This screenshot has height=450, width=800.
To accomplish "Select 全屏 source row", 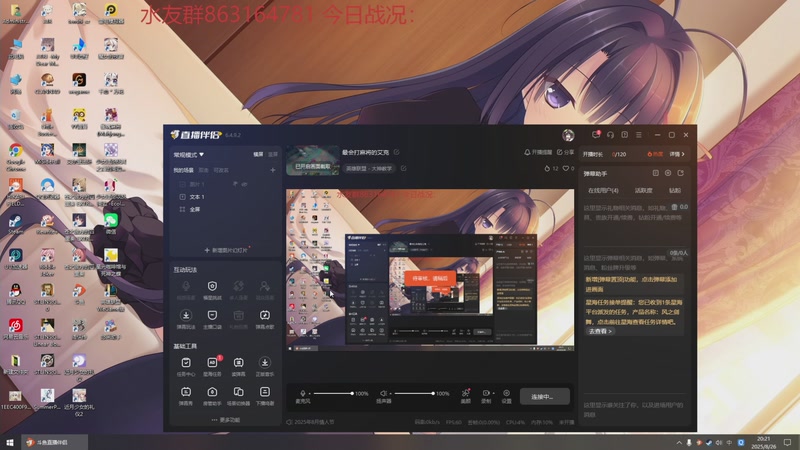I will pyautogui.click(x=227, y=209).
